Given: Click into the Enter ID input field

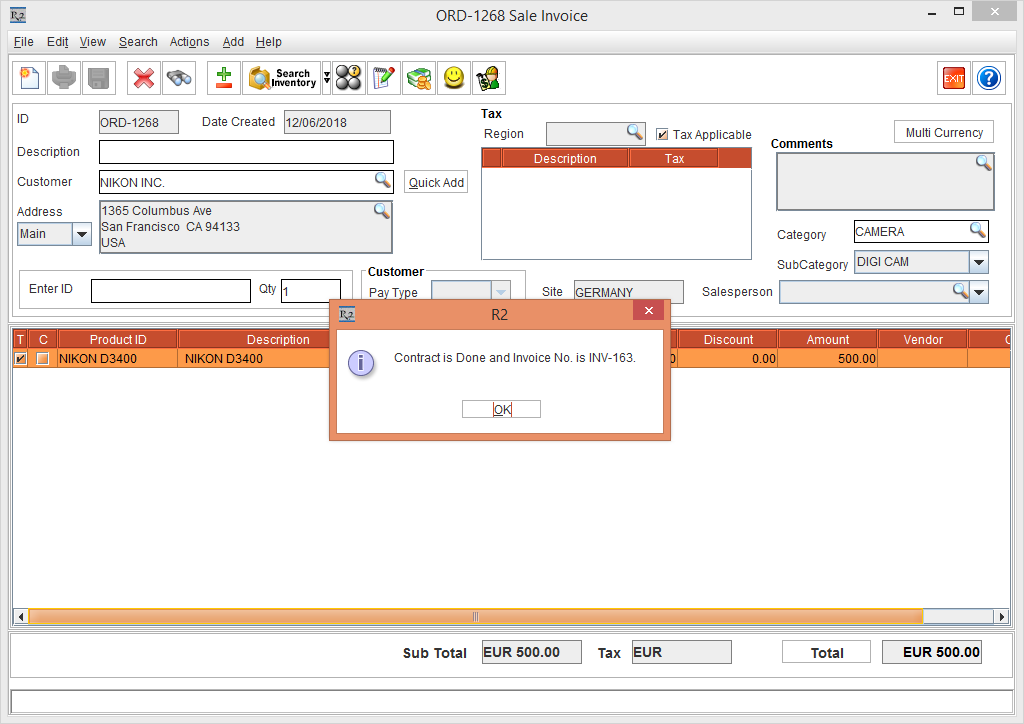Looking at the screenshot, I should 170,291.
